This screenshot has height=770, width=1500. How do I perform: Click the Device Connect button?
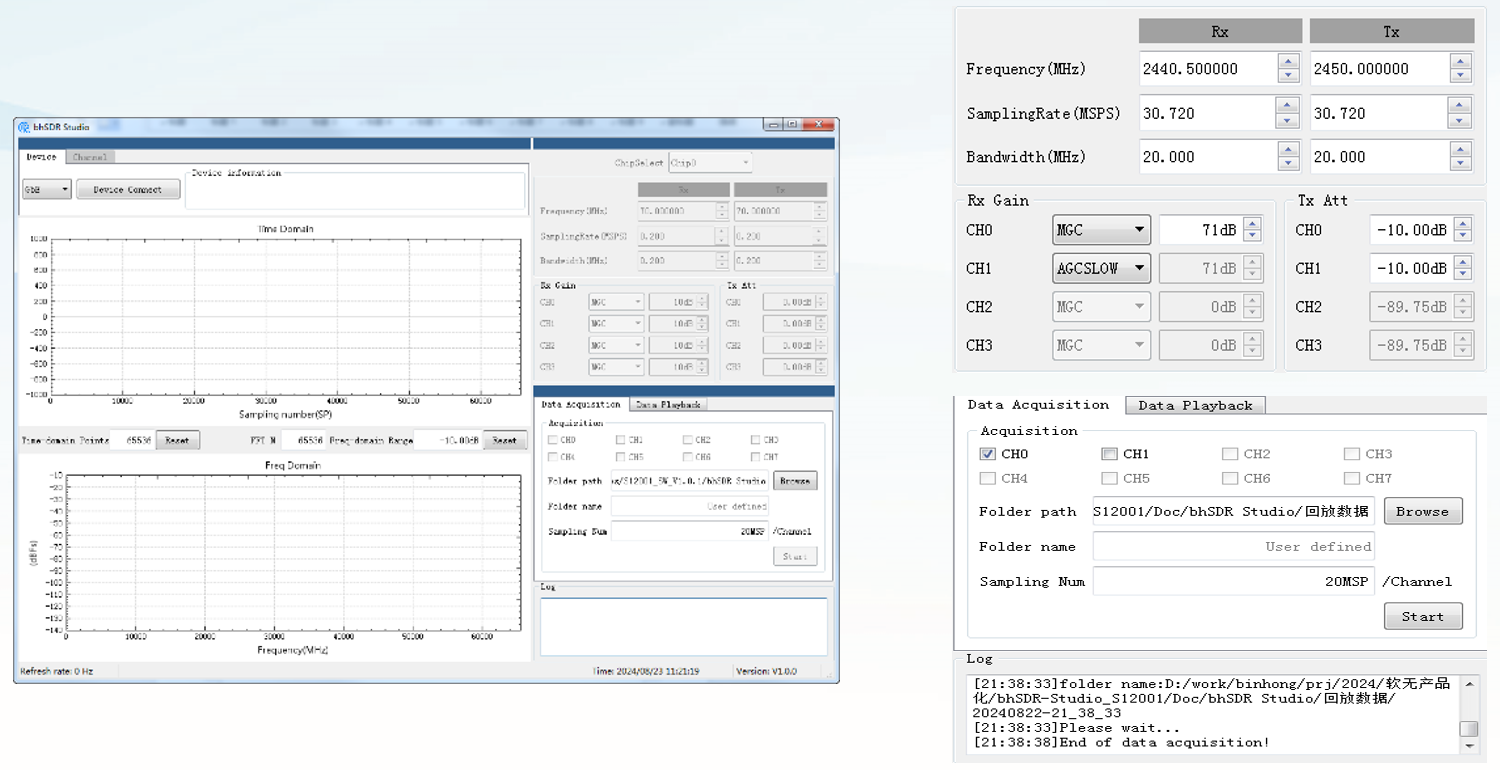[x=128, y=189]
